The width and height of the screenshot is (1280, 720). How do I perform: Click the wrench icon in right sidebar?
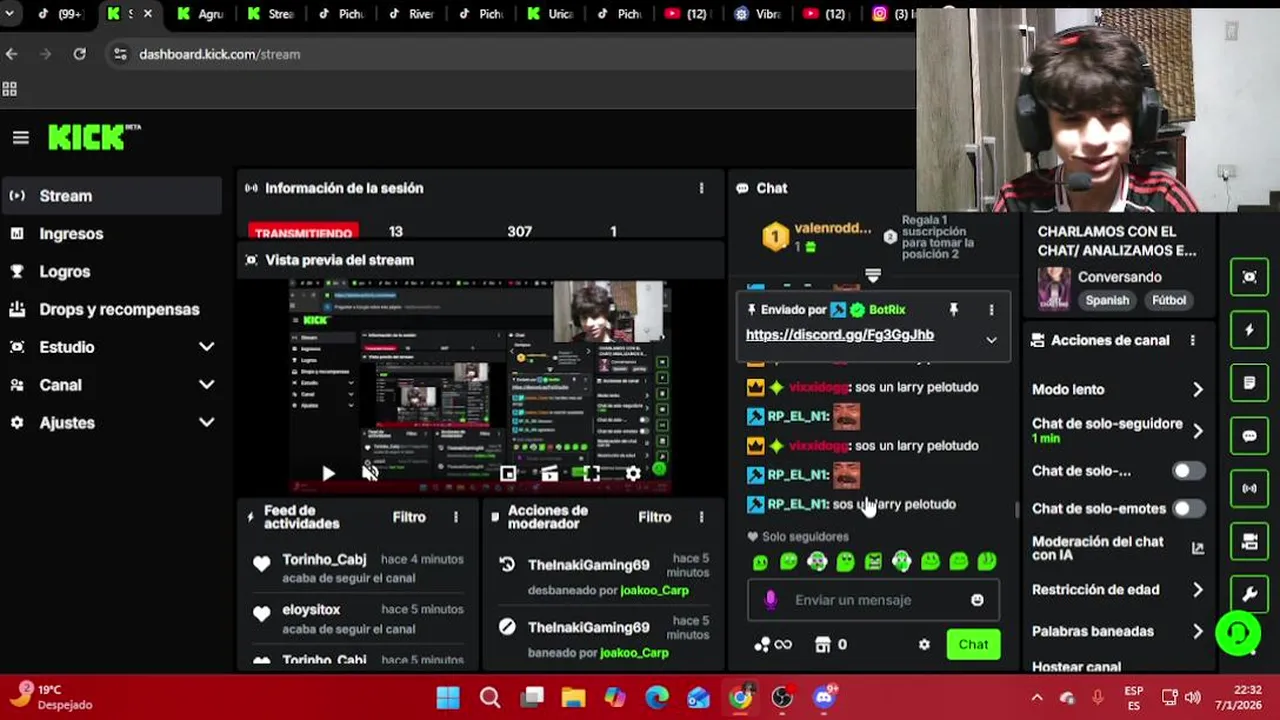click(1249, 595)
